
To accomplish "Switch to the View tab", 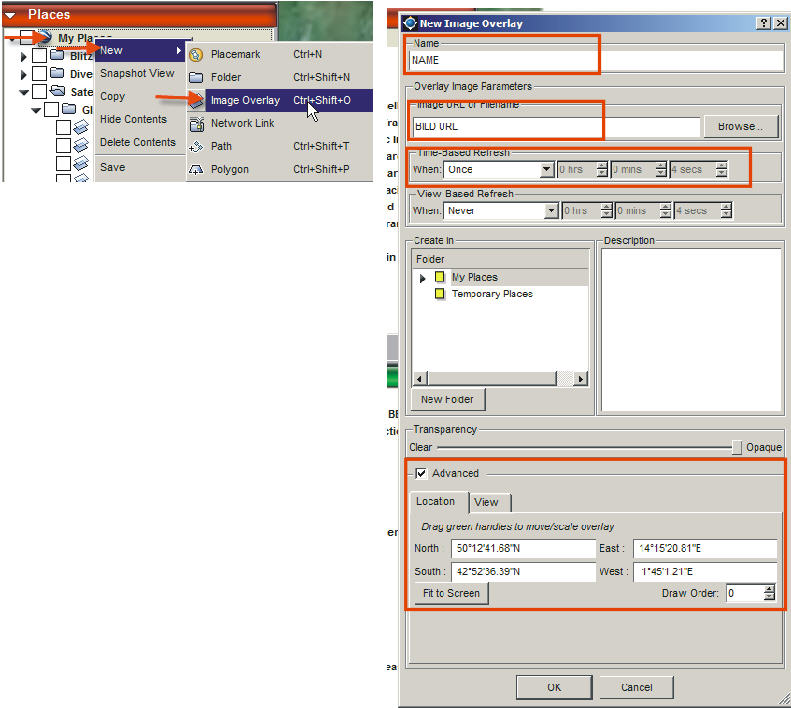I will (x=488, y=502).
